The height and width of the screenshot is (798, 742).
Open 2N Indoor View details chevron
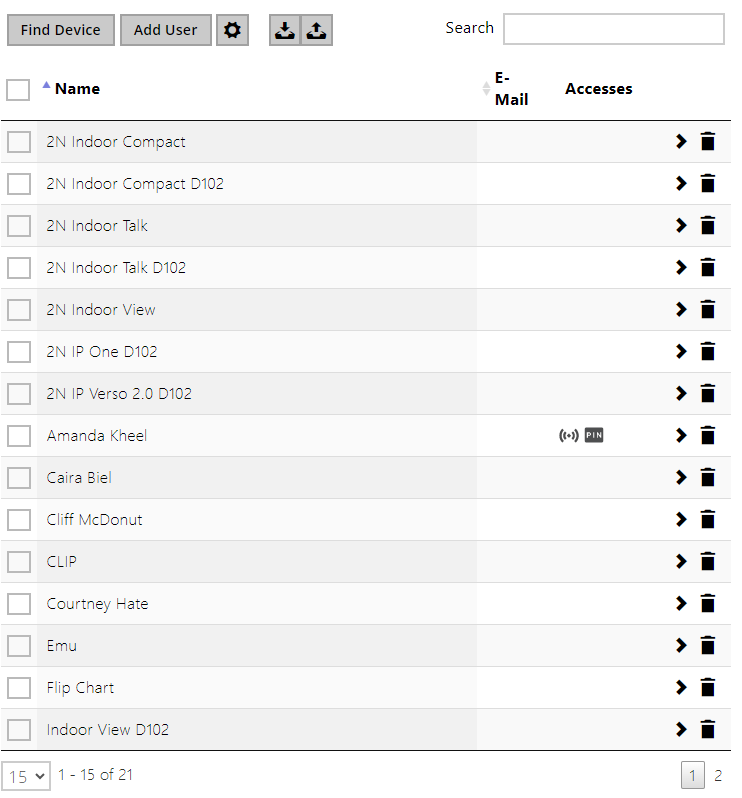tap(681, 309)
